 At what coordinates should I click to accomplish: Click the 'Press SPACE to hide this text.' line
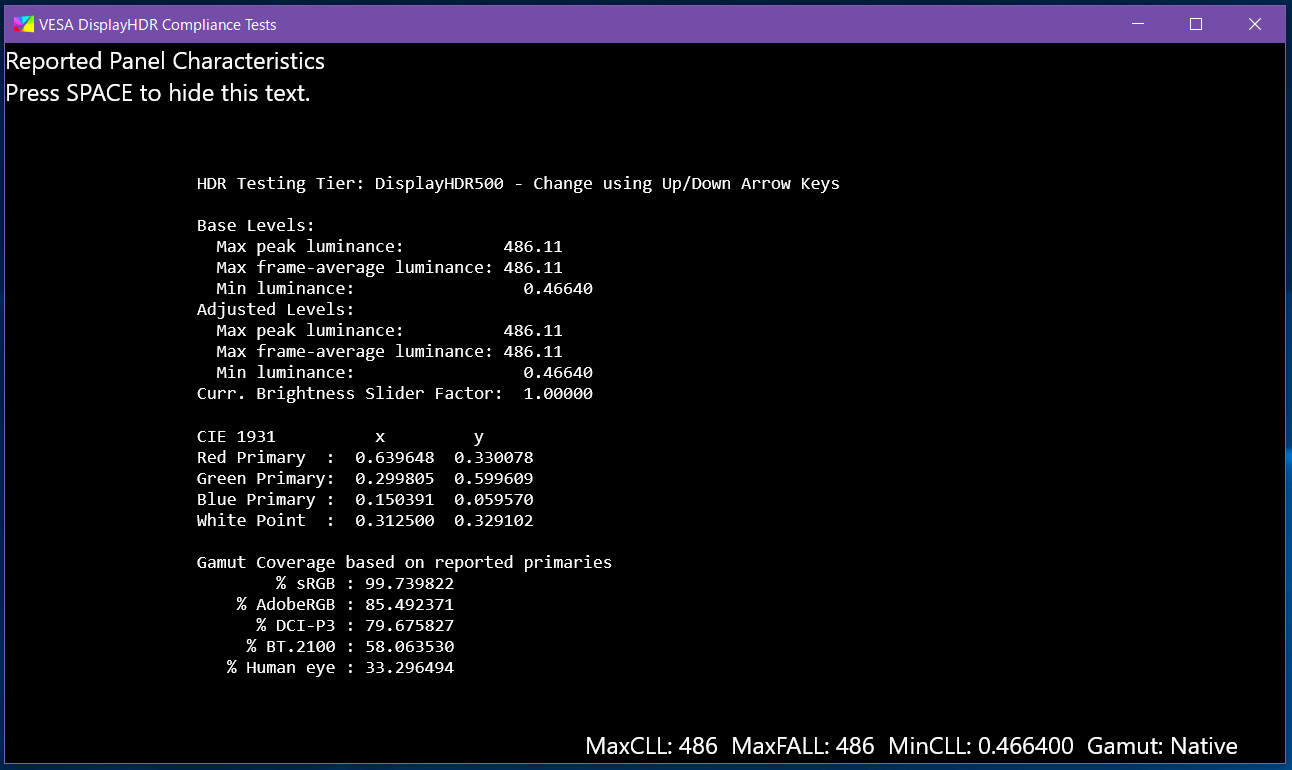coord(158,93)
